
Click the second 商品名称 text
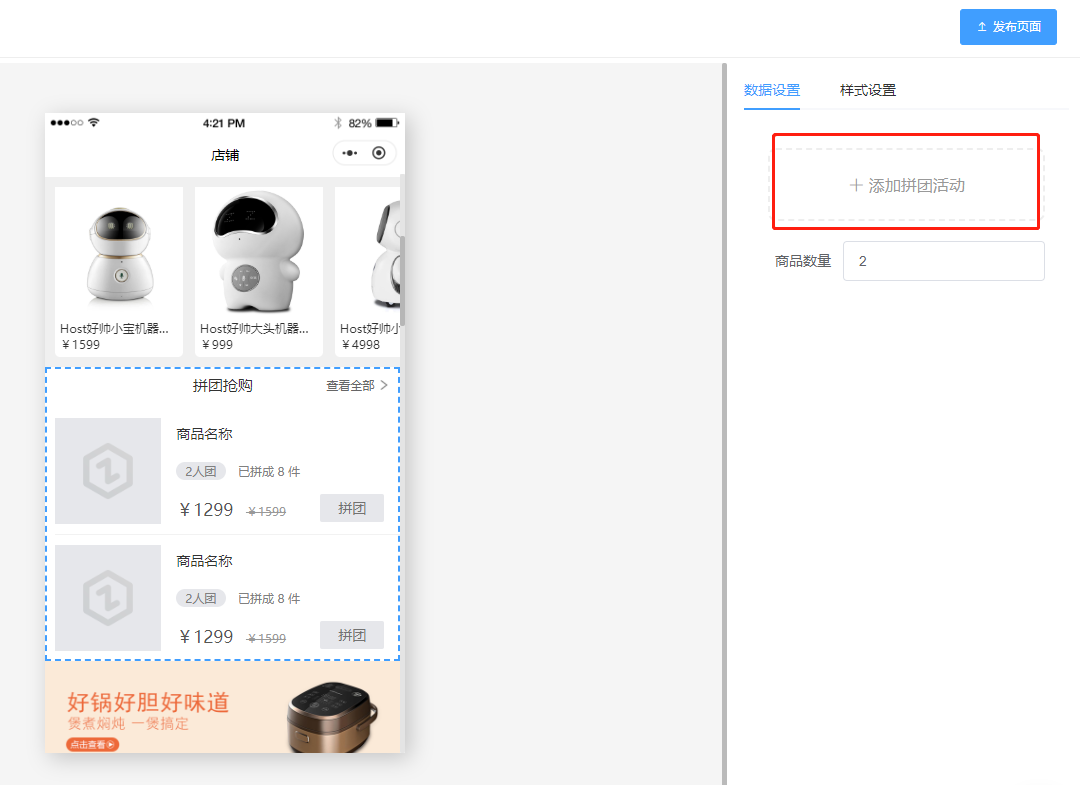tap(205, 561)
